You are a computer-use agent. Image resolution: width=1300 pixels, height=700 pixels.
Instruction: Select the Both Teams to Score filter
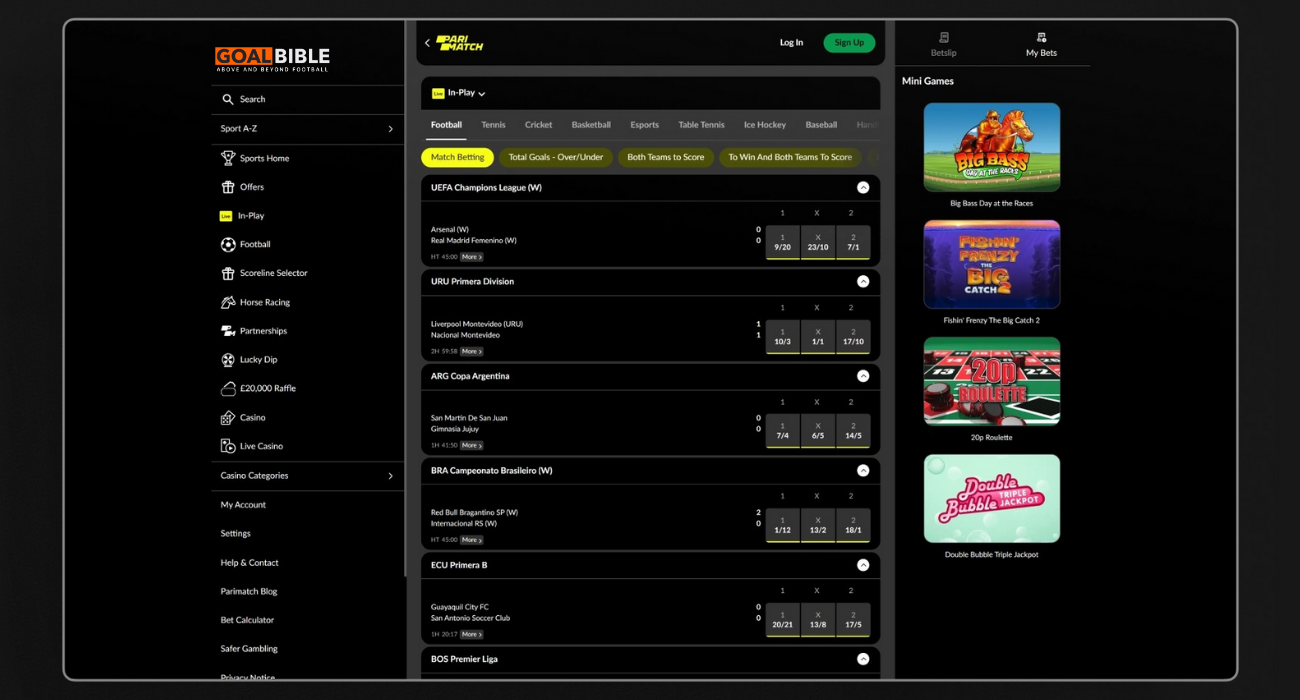pyautogui.click(x=665, y=157)
